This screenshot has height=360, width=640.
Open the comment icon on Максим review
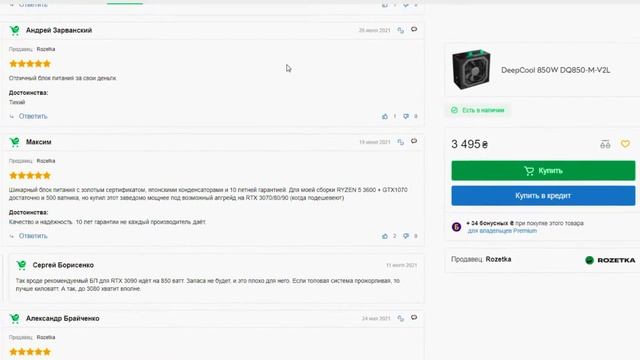tap(414, 141)
